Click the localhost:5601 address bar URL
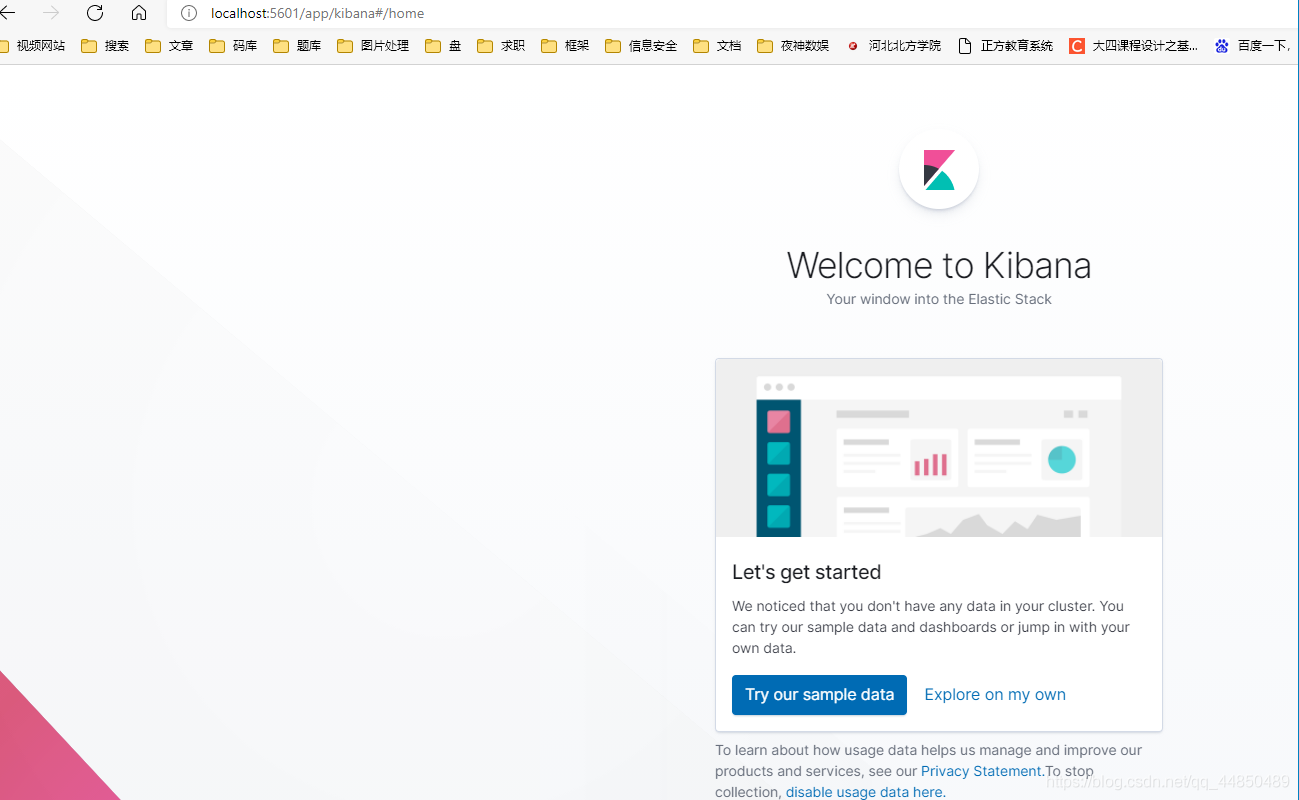The image size is (1299, 800). point(317,14)
